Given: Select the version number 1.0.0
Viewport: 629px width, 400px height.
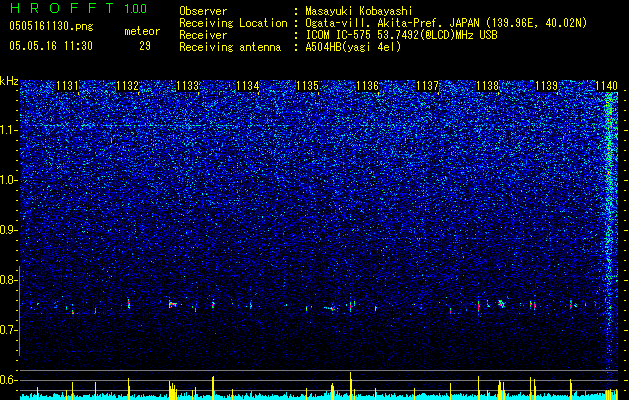Looking at the screenshot, I should (136, 9).
